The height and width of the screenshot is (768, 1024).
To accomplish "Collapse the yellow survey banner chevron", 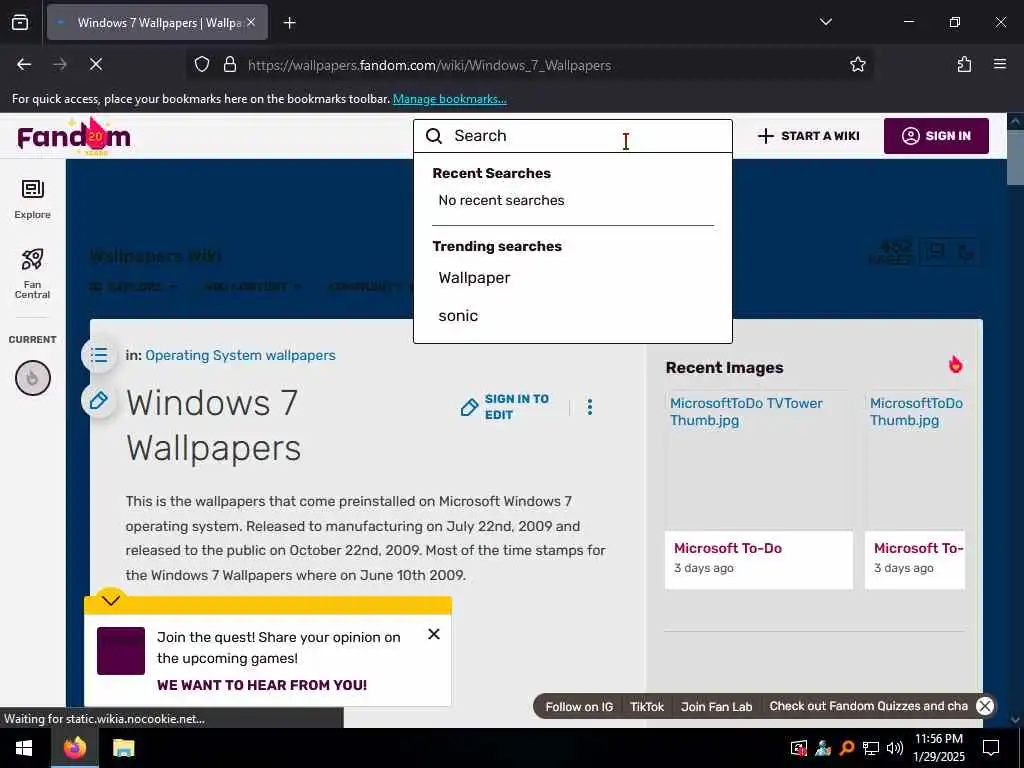I will click(111, 600).
